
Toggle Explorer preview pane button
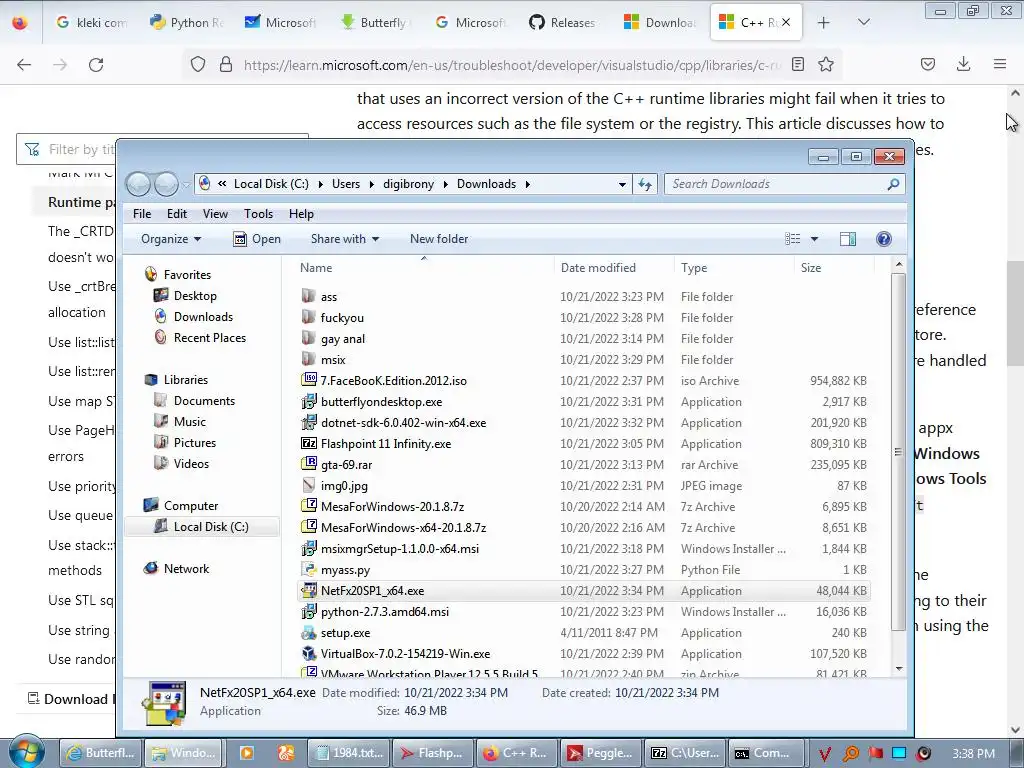[848, 239]
